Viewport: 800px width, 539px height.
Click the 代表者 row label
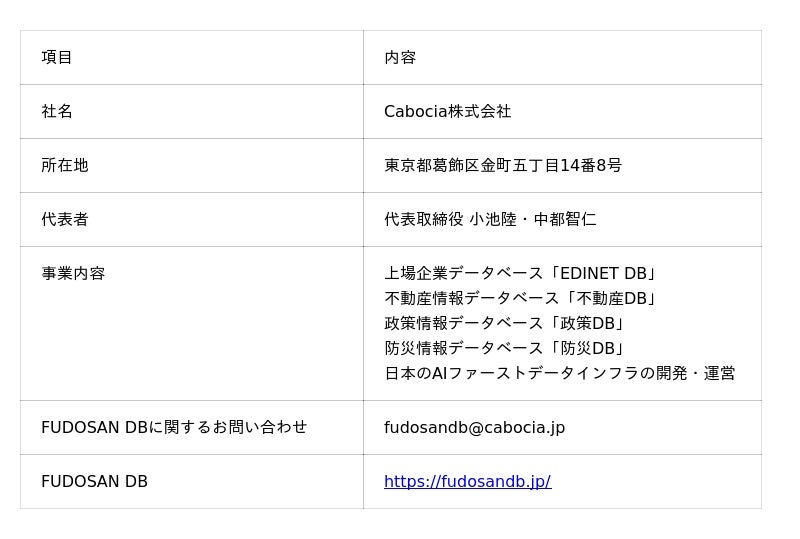(x=65, y=219)
